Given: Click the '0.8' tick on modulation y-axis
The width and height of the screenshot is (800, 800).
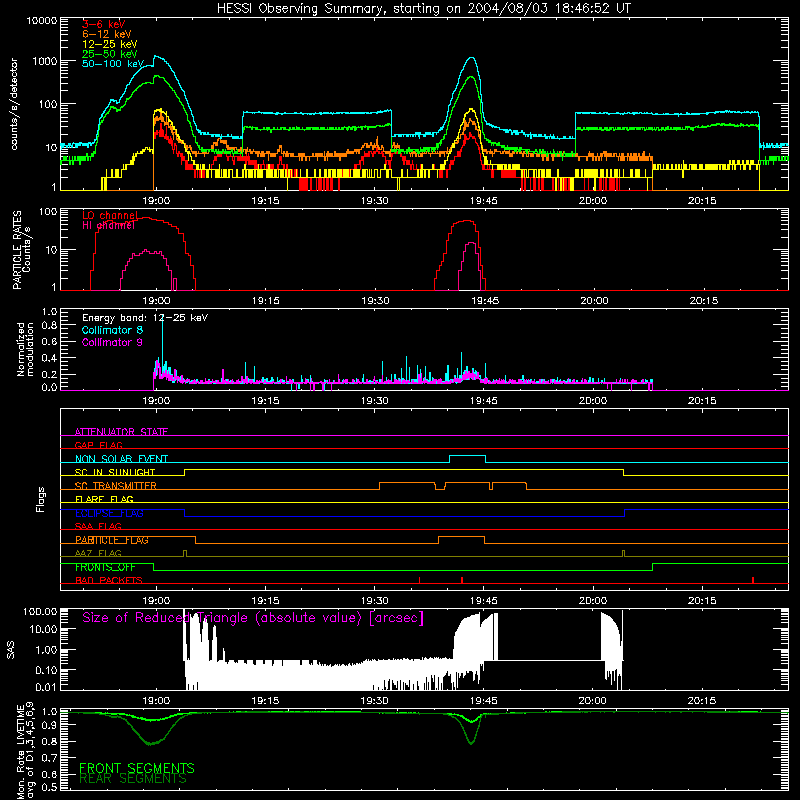Looking at the screenshot, I should [x=49, y=326].
